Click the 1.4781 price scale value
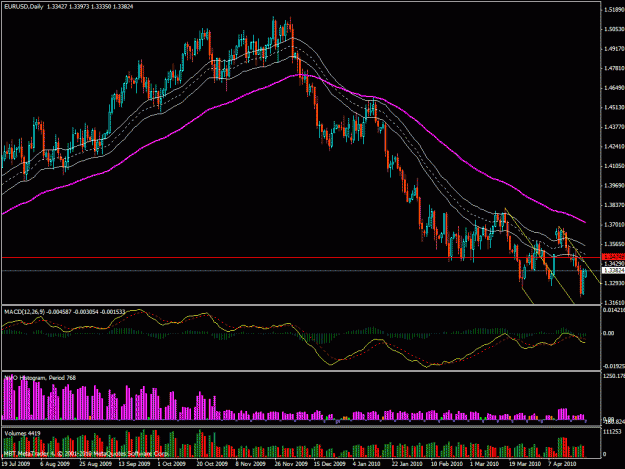Screen dimensions: 625x469 [x=614, y=68]
